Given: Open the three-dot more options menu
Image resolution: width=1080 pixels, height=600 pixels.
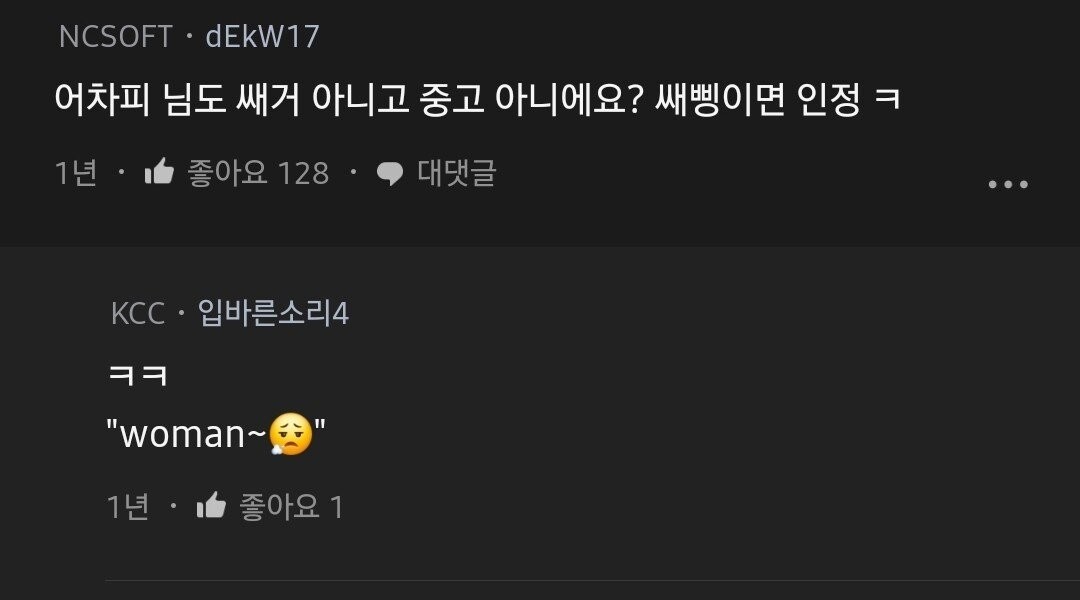Looking at the screenshot, I should point(1007,184).
